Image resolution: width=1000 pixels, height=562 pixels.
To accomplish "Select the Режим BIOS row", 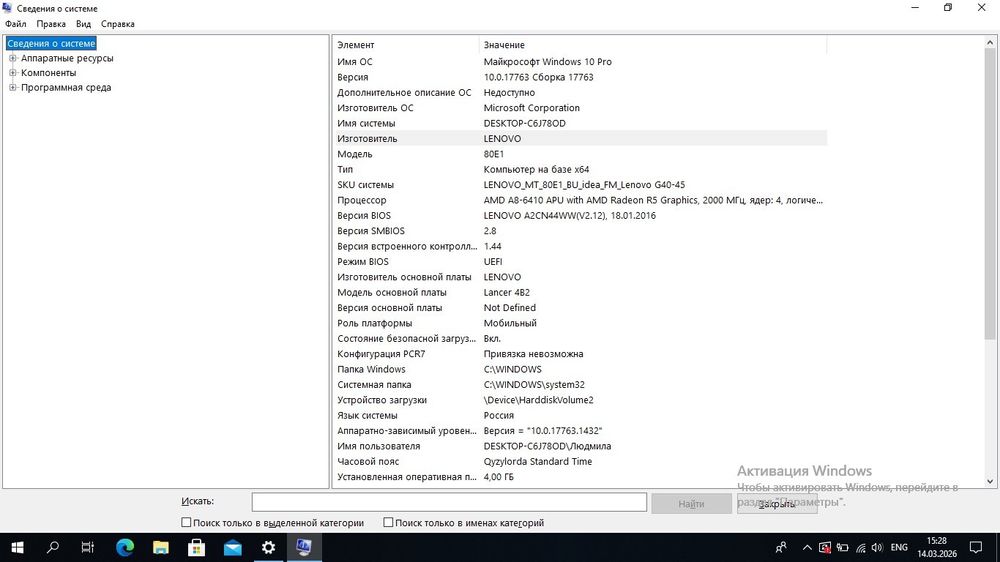I will 580,262.
